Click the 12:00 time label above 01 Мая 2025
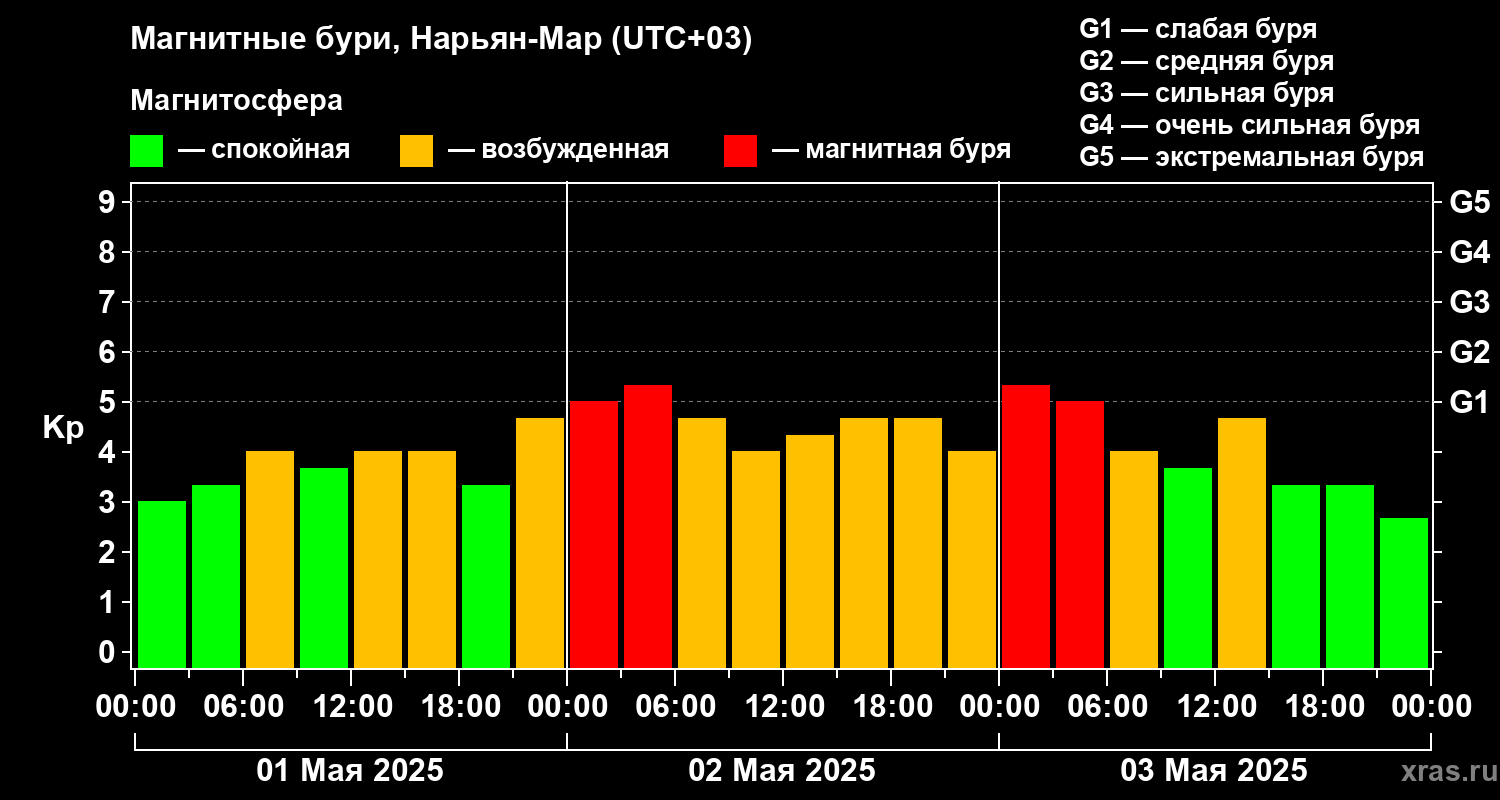This screenshot has height=800, width=1500. 351,707
